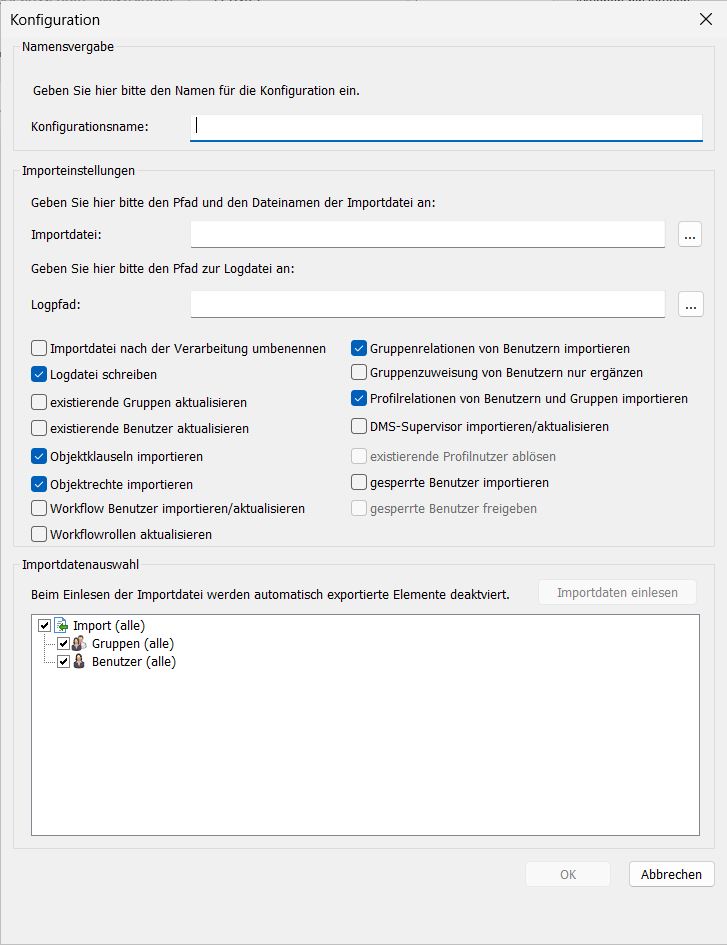Image resolution: width=727 pixels, height=945 pixels.
Task: Check gesperrte Benutzer importieren option
Action: (x=359, y=483)
